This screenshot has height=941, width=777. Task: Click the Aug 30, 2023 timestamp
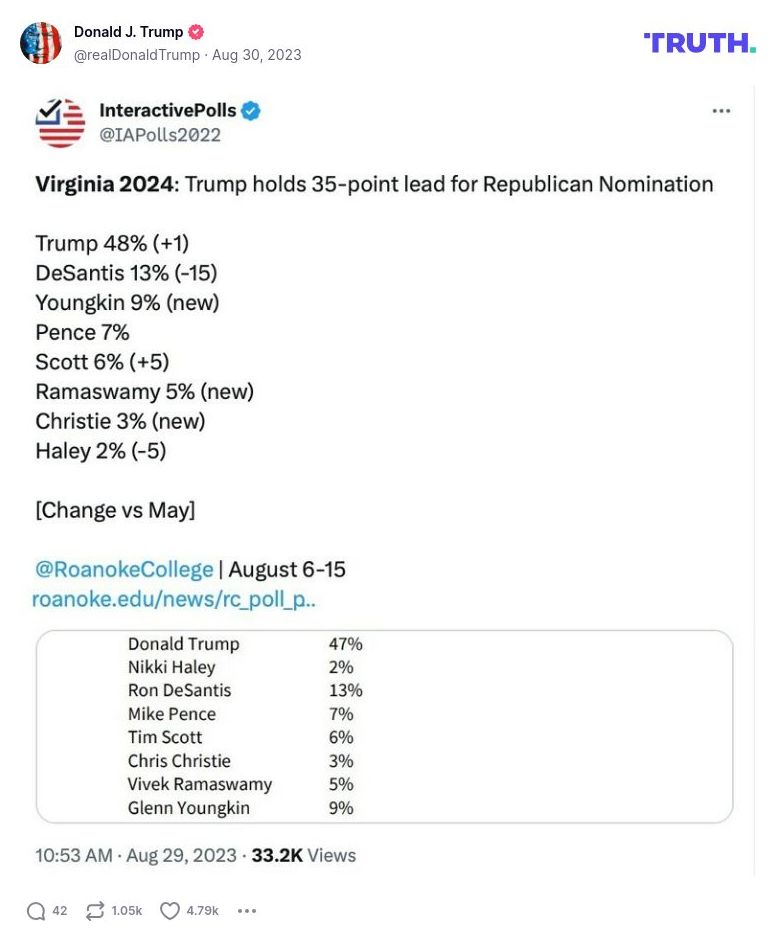(256, 55)
